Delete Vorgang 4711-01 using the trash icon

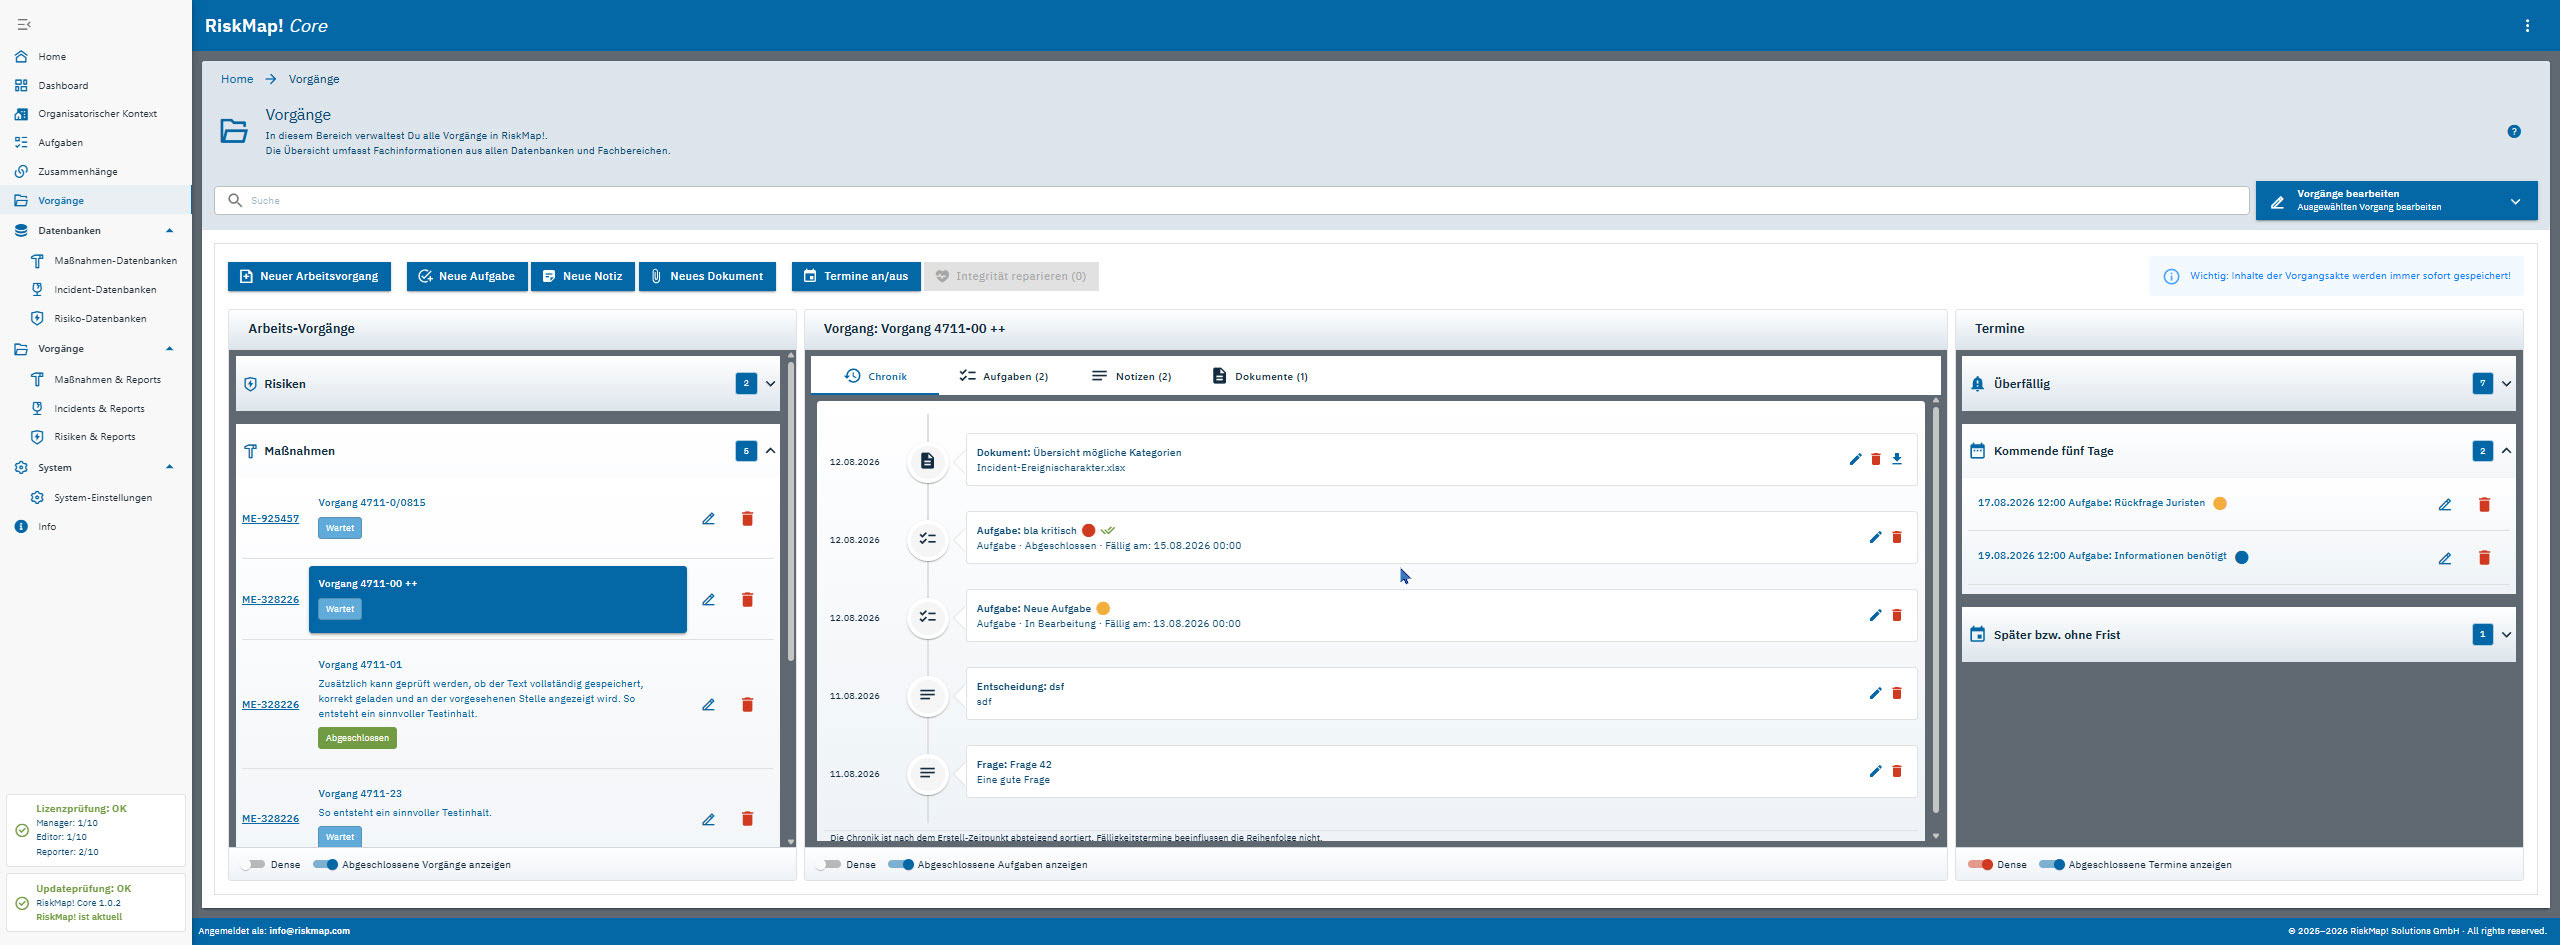(747, 705)
